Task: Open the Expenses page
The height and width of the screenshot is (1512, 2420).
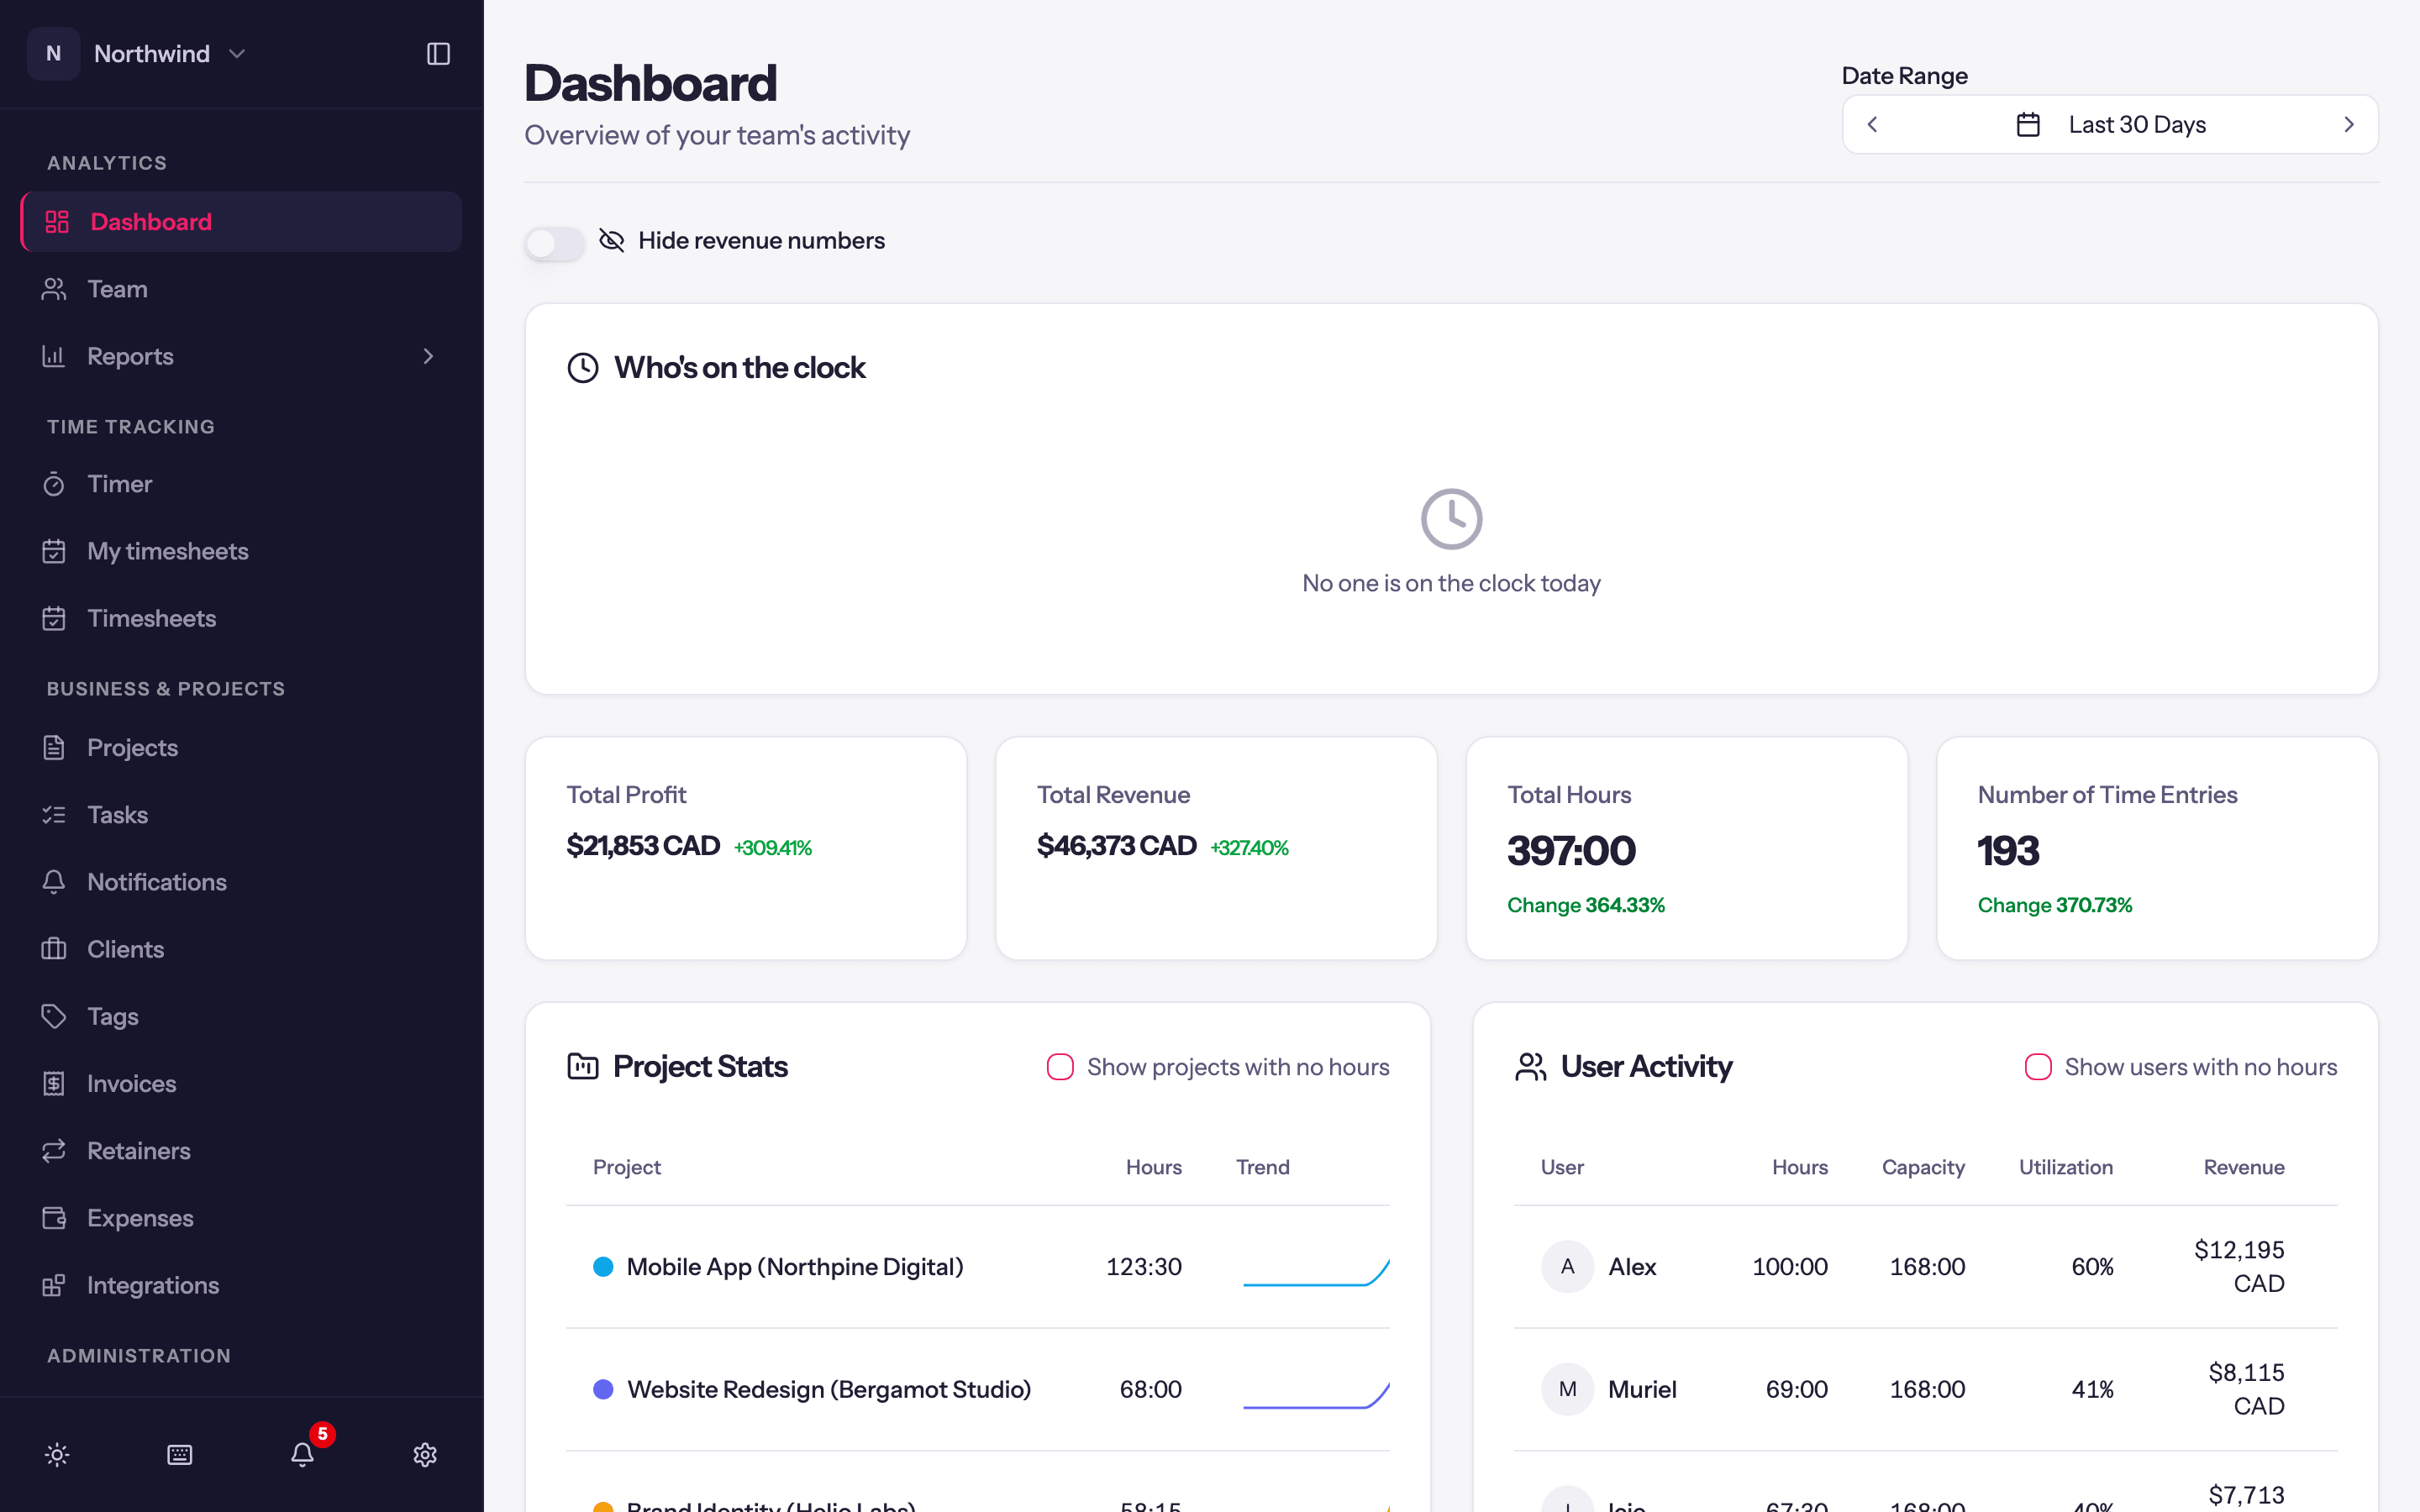Action: [241, 1217]
